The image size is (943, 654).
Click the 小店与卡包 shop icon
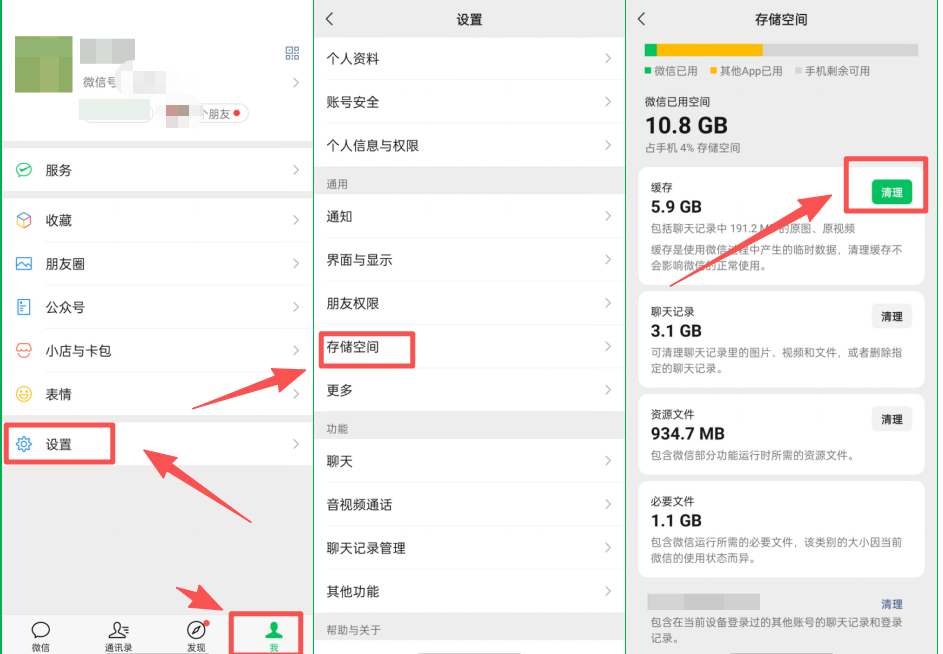pos(23,350)
